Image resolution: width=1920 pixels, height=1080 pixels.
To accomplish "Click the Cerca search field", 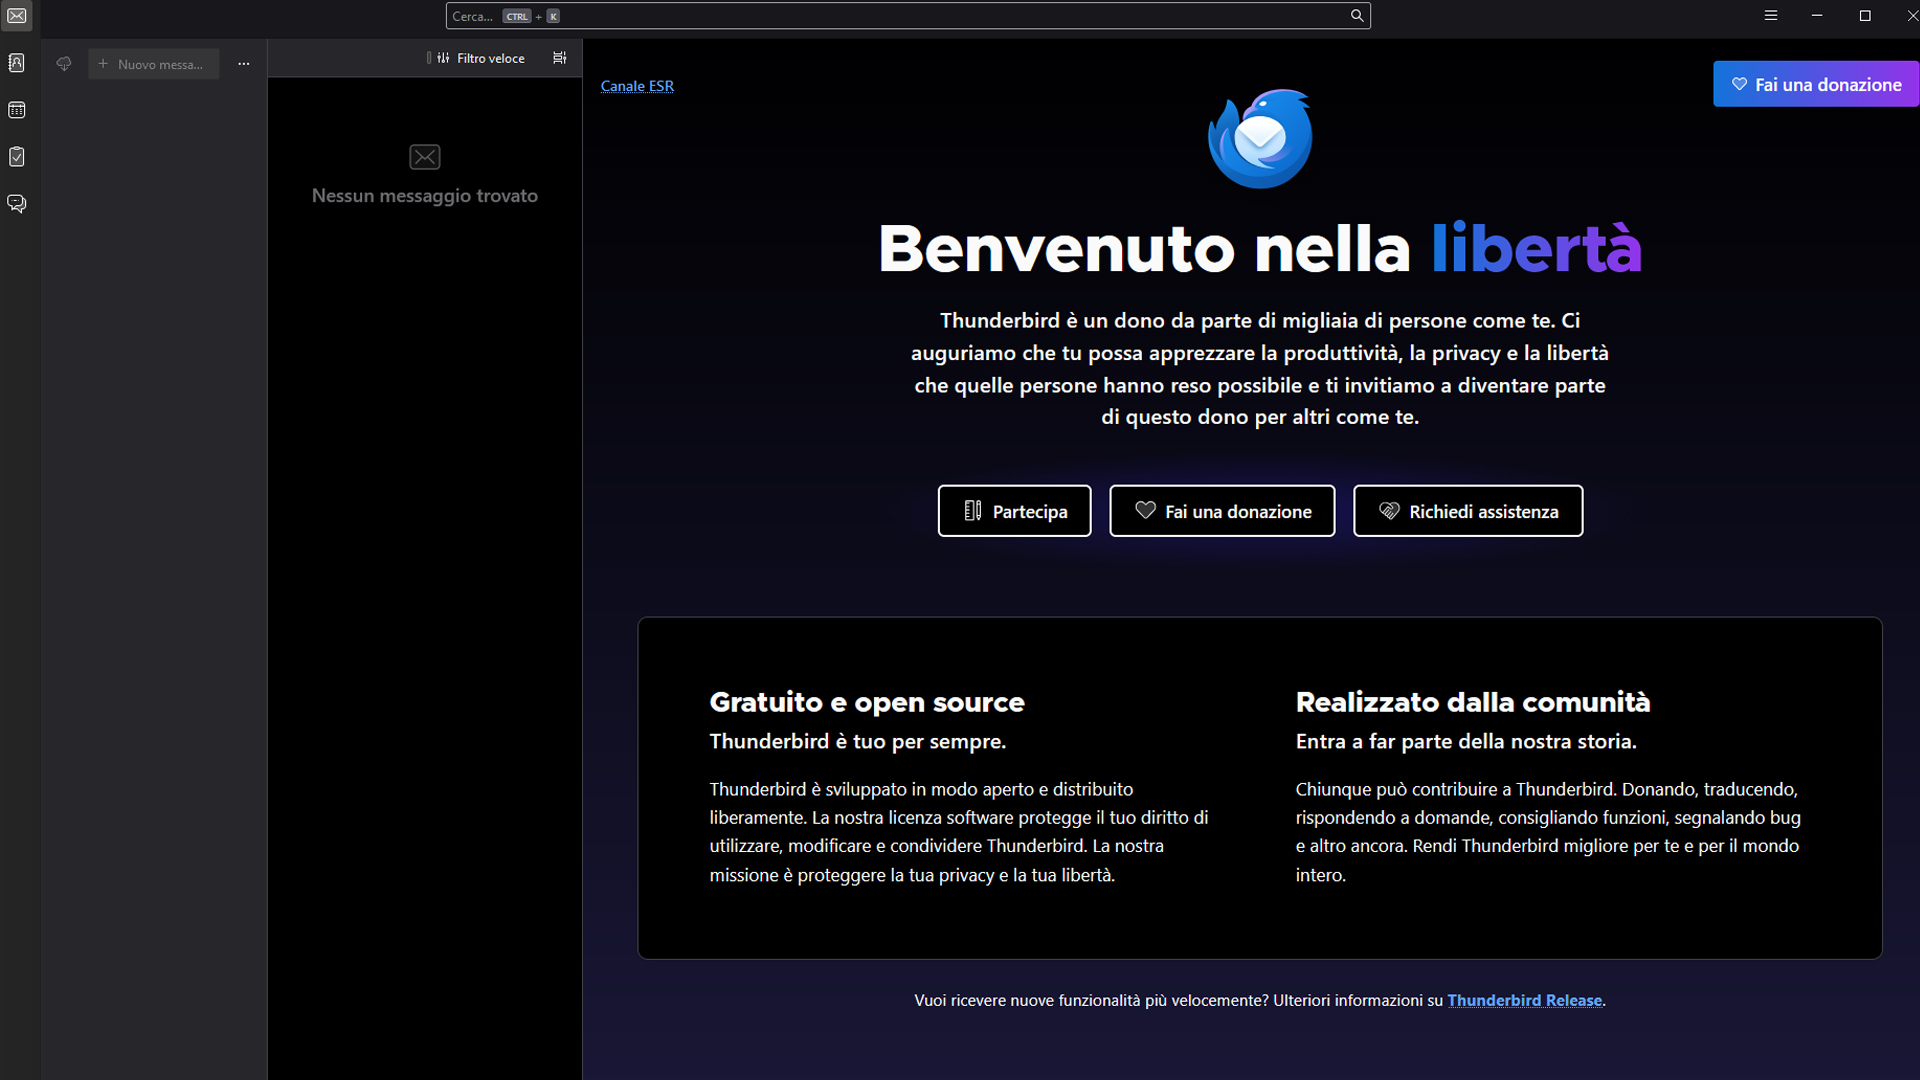I will (x=908, y=16).
